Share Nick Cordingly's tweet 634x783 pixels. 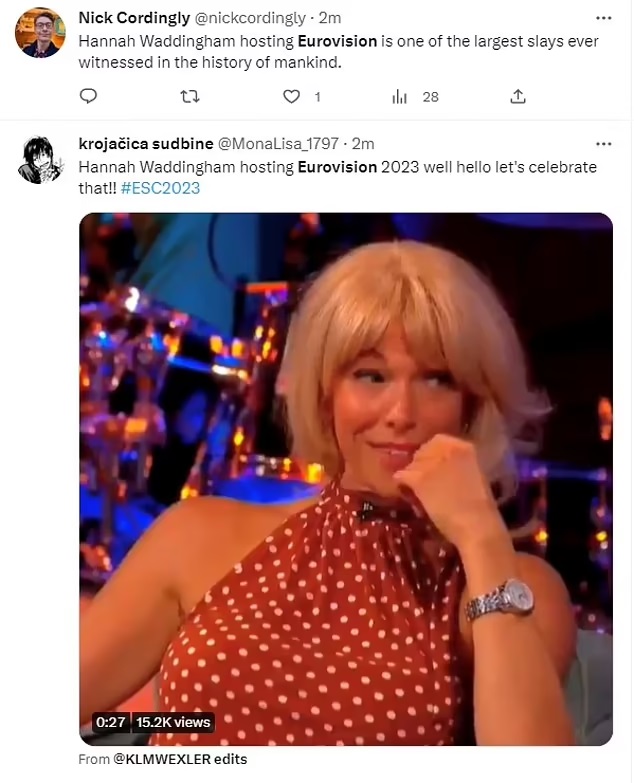[518, 97]
